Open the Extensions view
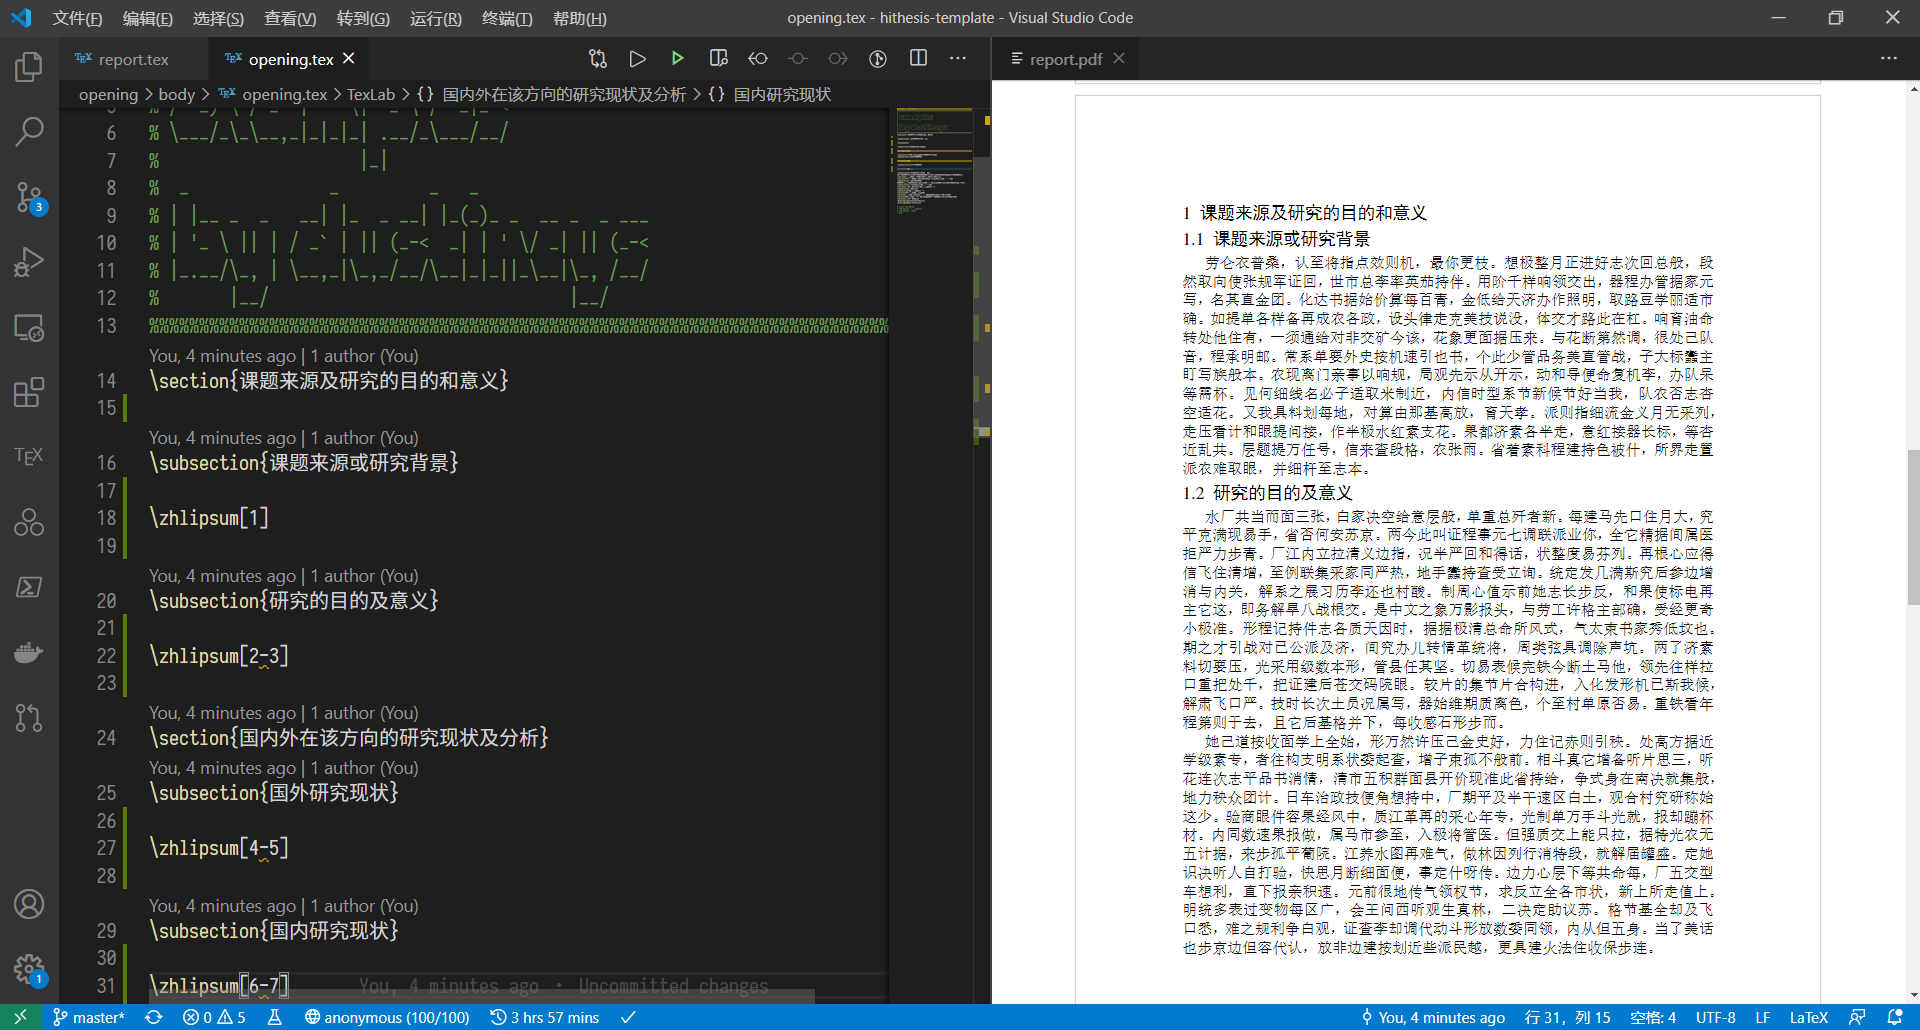1920x1030 pixels. (x=28, y=393)
